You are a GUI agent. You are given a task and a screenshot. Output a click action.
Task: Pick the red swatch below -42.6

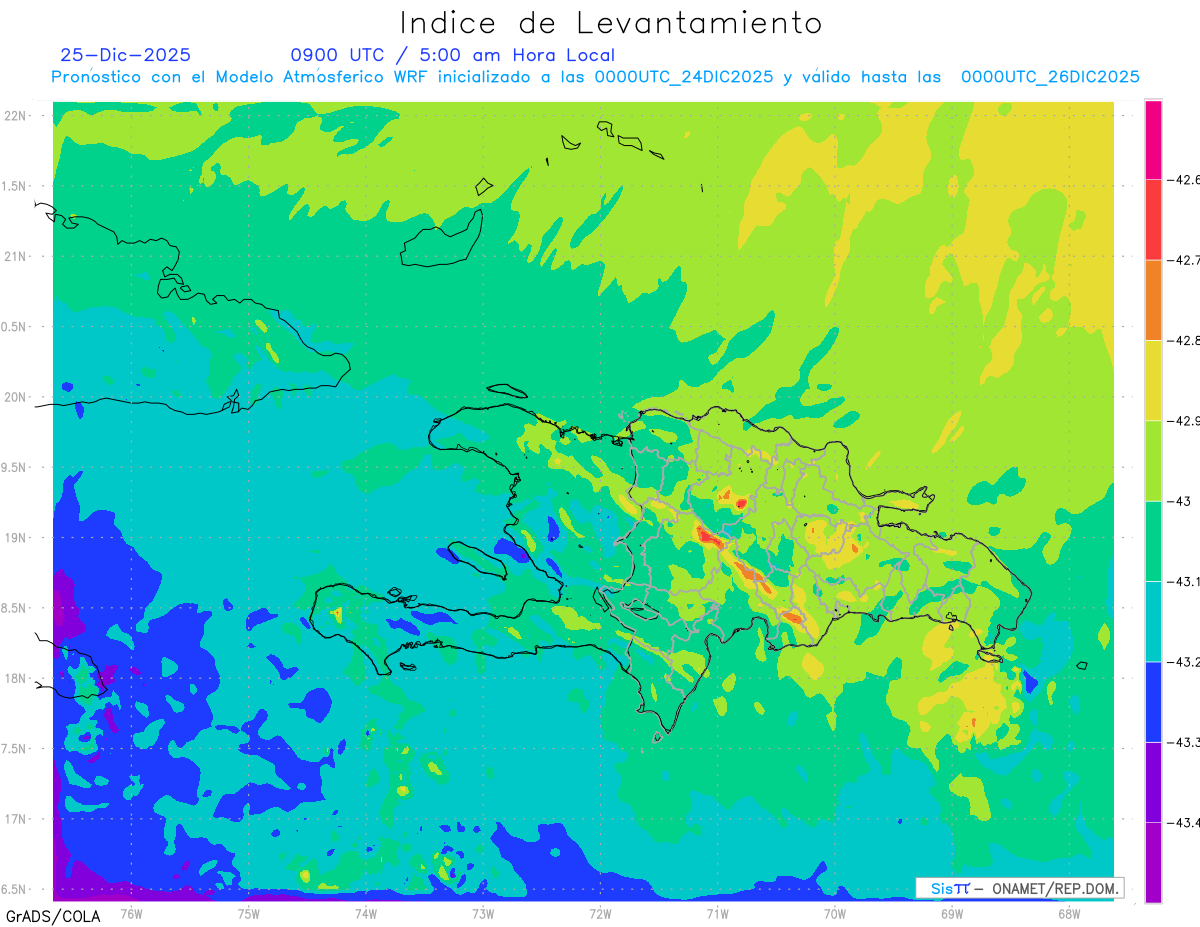tap(1153, 220)
